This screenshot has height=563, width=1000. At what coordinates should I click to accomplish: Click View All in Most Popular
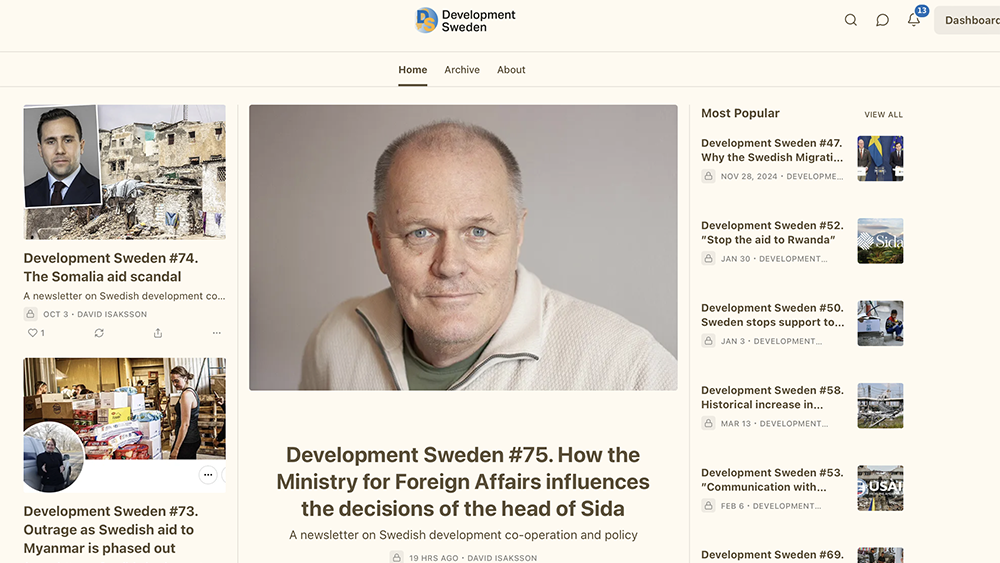click(x=883, y=115)
